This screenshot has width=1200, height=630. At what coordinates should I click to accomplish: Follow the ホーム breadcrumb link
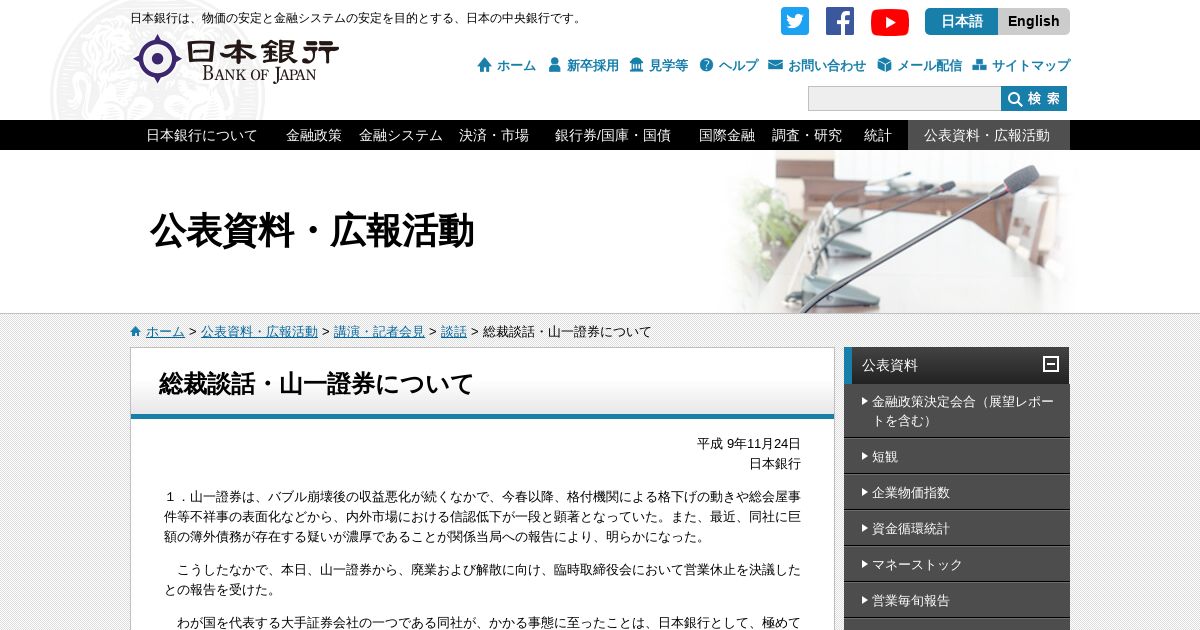(x=165, y=332)
